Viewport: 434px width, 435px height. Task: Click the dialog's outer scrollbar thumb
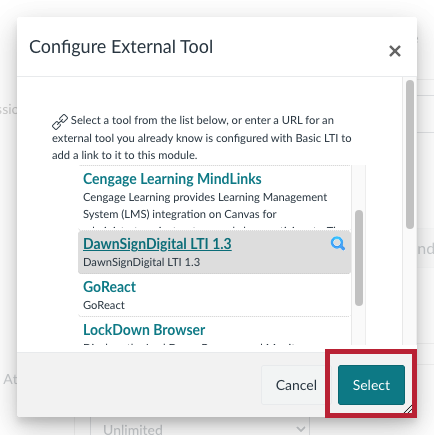[410, 154]
